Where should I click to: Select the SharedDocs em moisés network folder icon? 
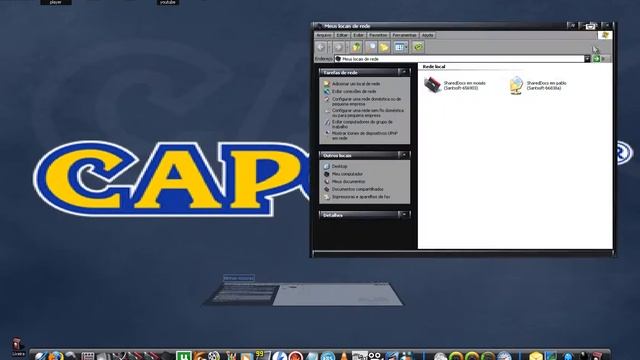point(433,84)
